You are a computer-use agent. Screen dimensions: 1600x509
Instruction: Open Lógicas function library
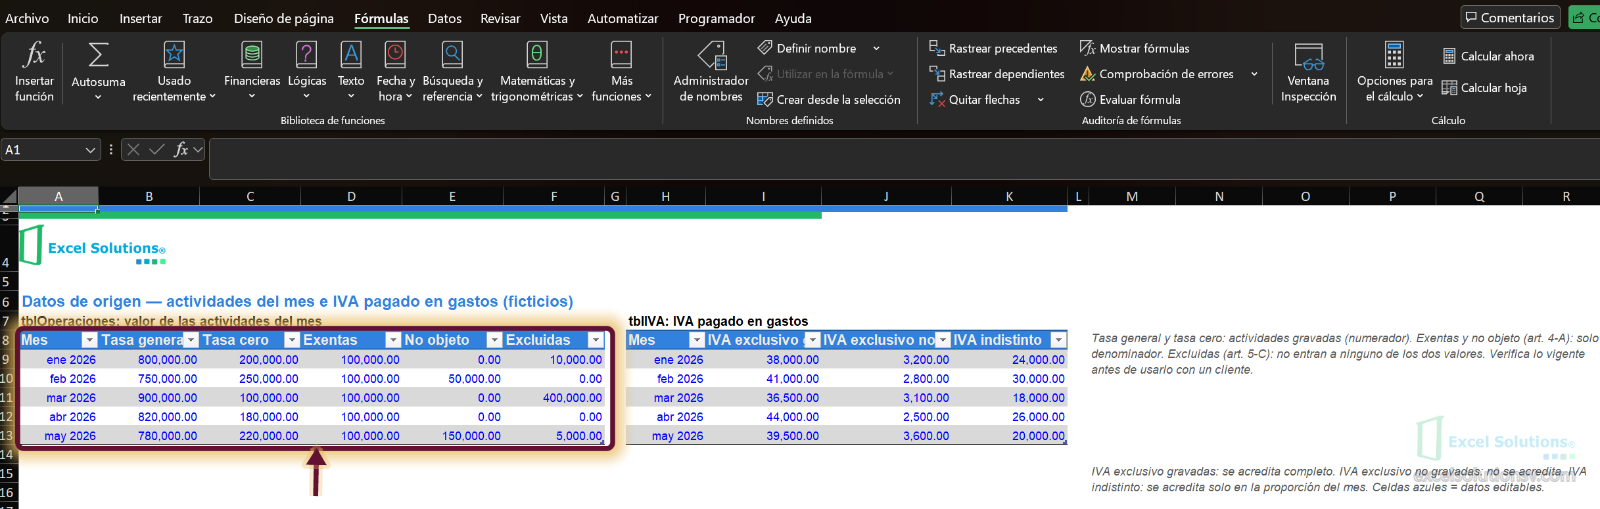click(x=307, y=72)
